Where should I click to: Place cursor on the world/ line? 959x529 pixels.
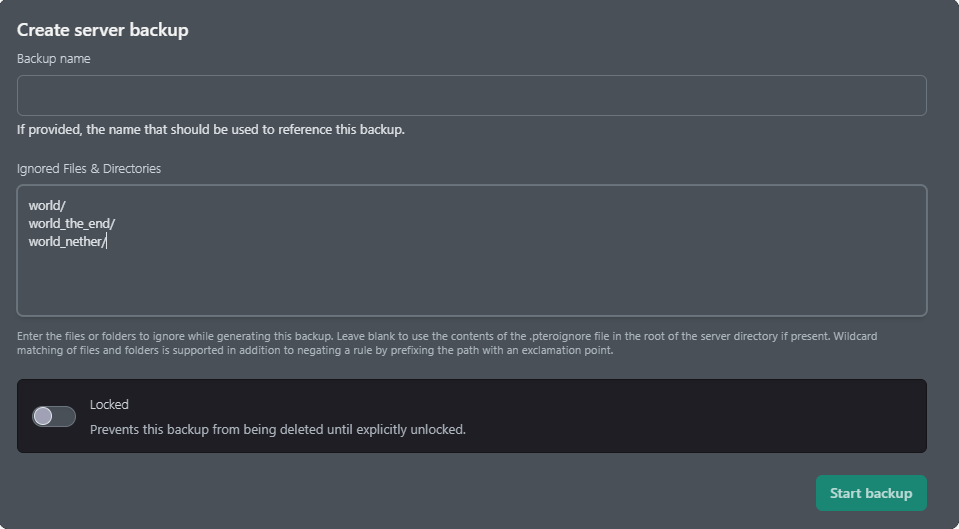[x=47, y=205]
